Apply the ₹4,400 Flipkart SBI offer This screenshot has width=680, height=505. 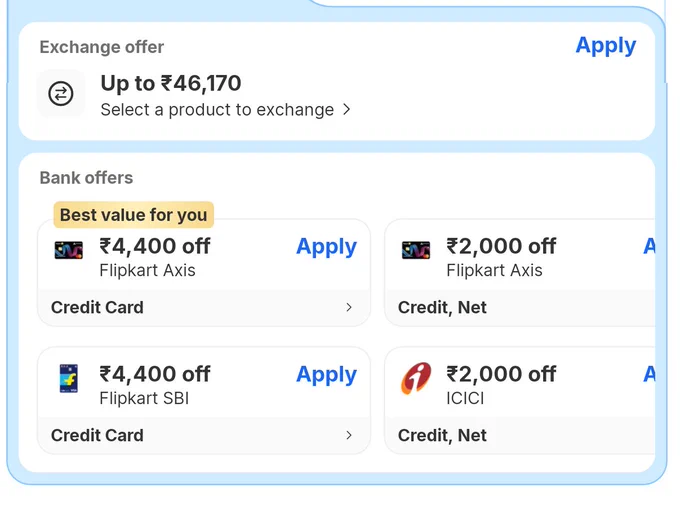pyautogui.click(x=326, y=375)
